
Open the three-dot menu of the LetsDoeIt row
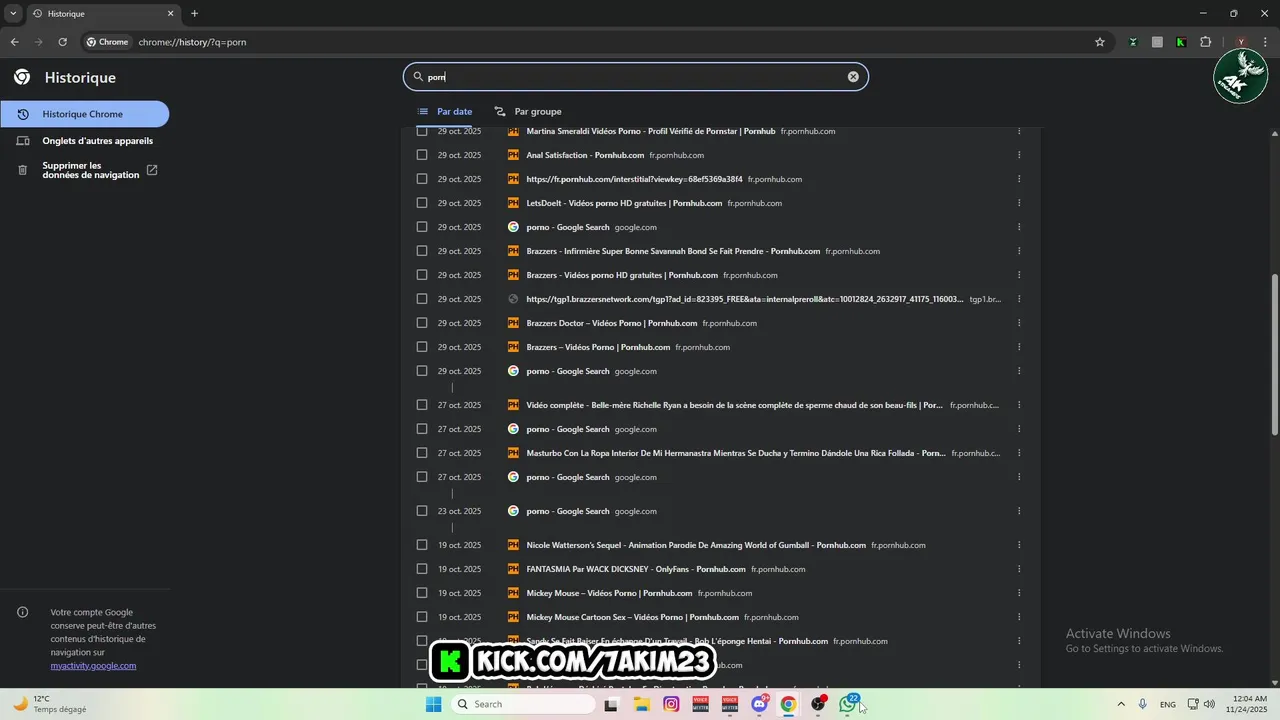click(1019, 203)
